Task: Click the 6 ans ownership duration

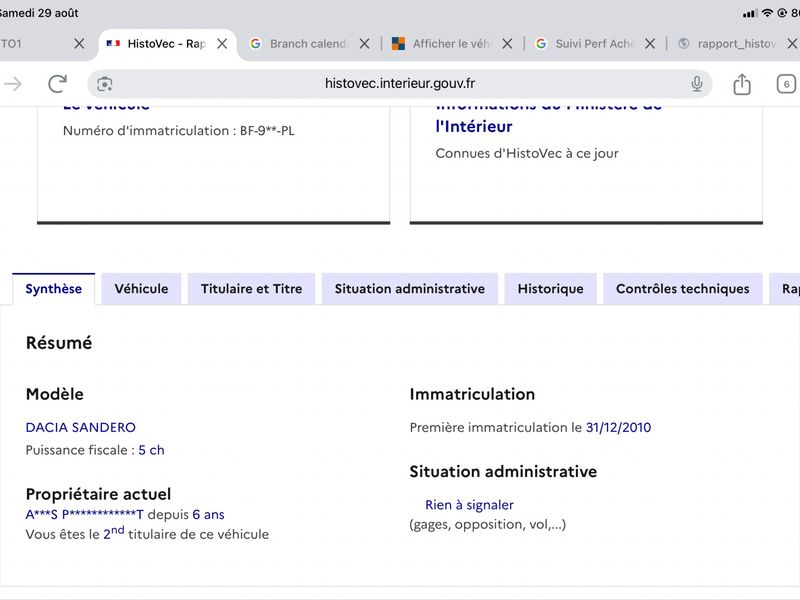Action: coord(208,514)
